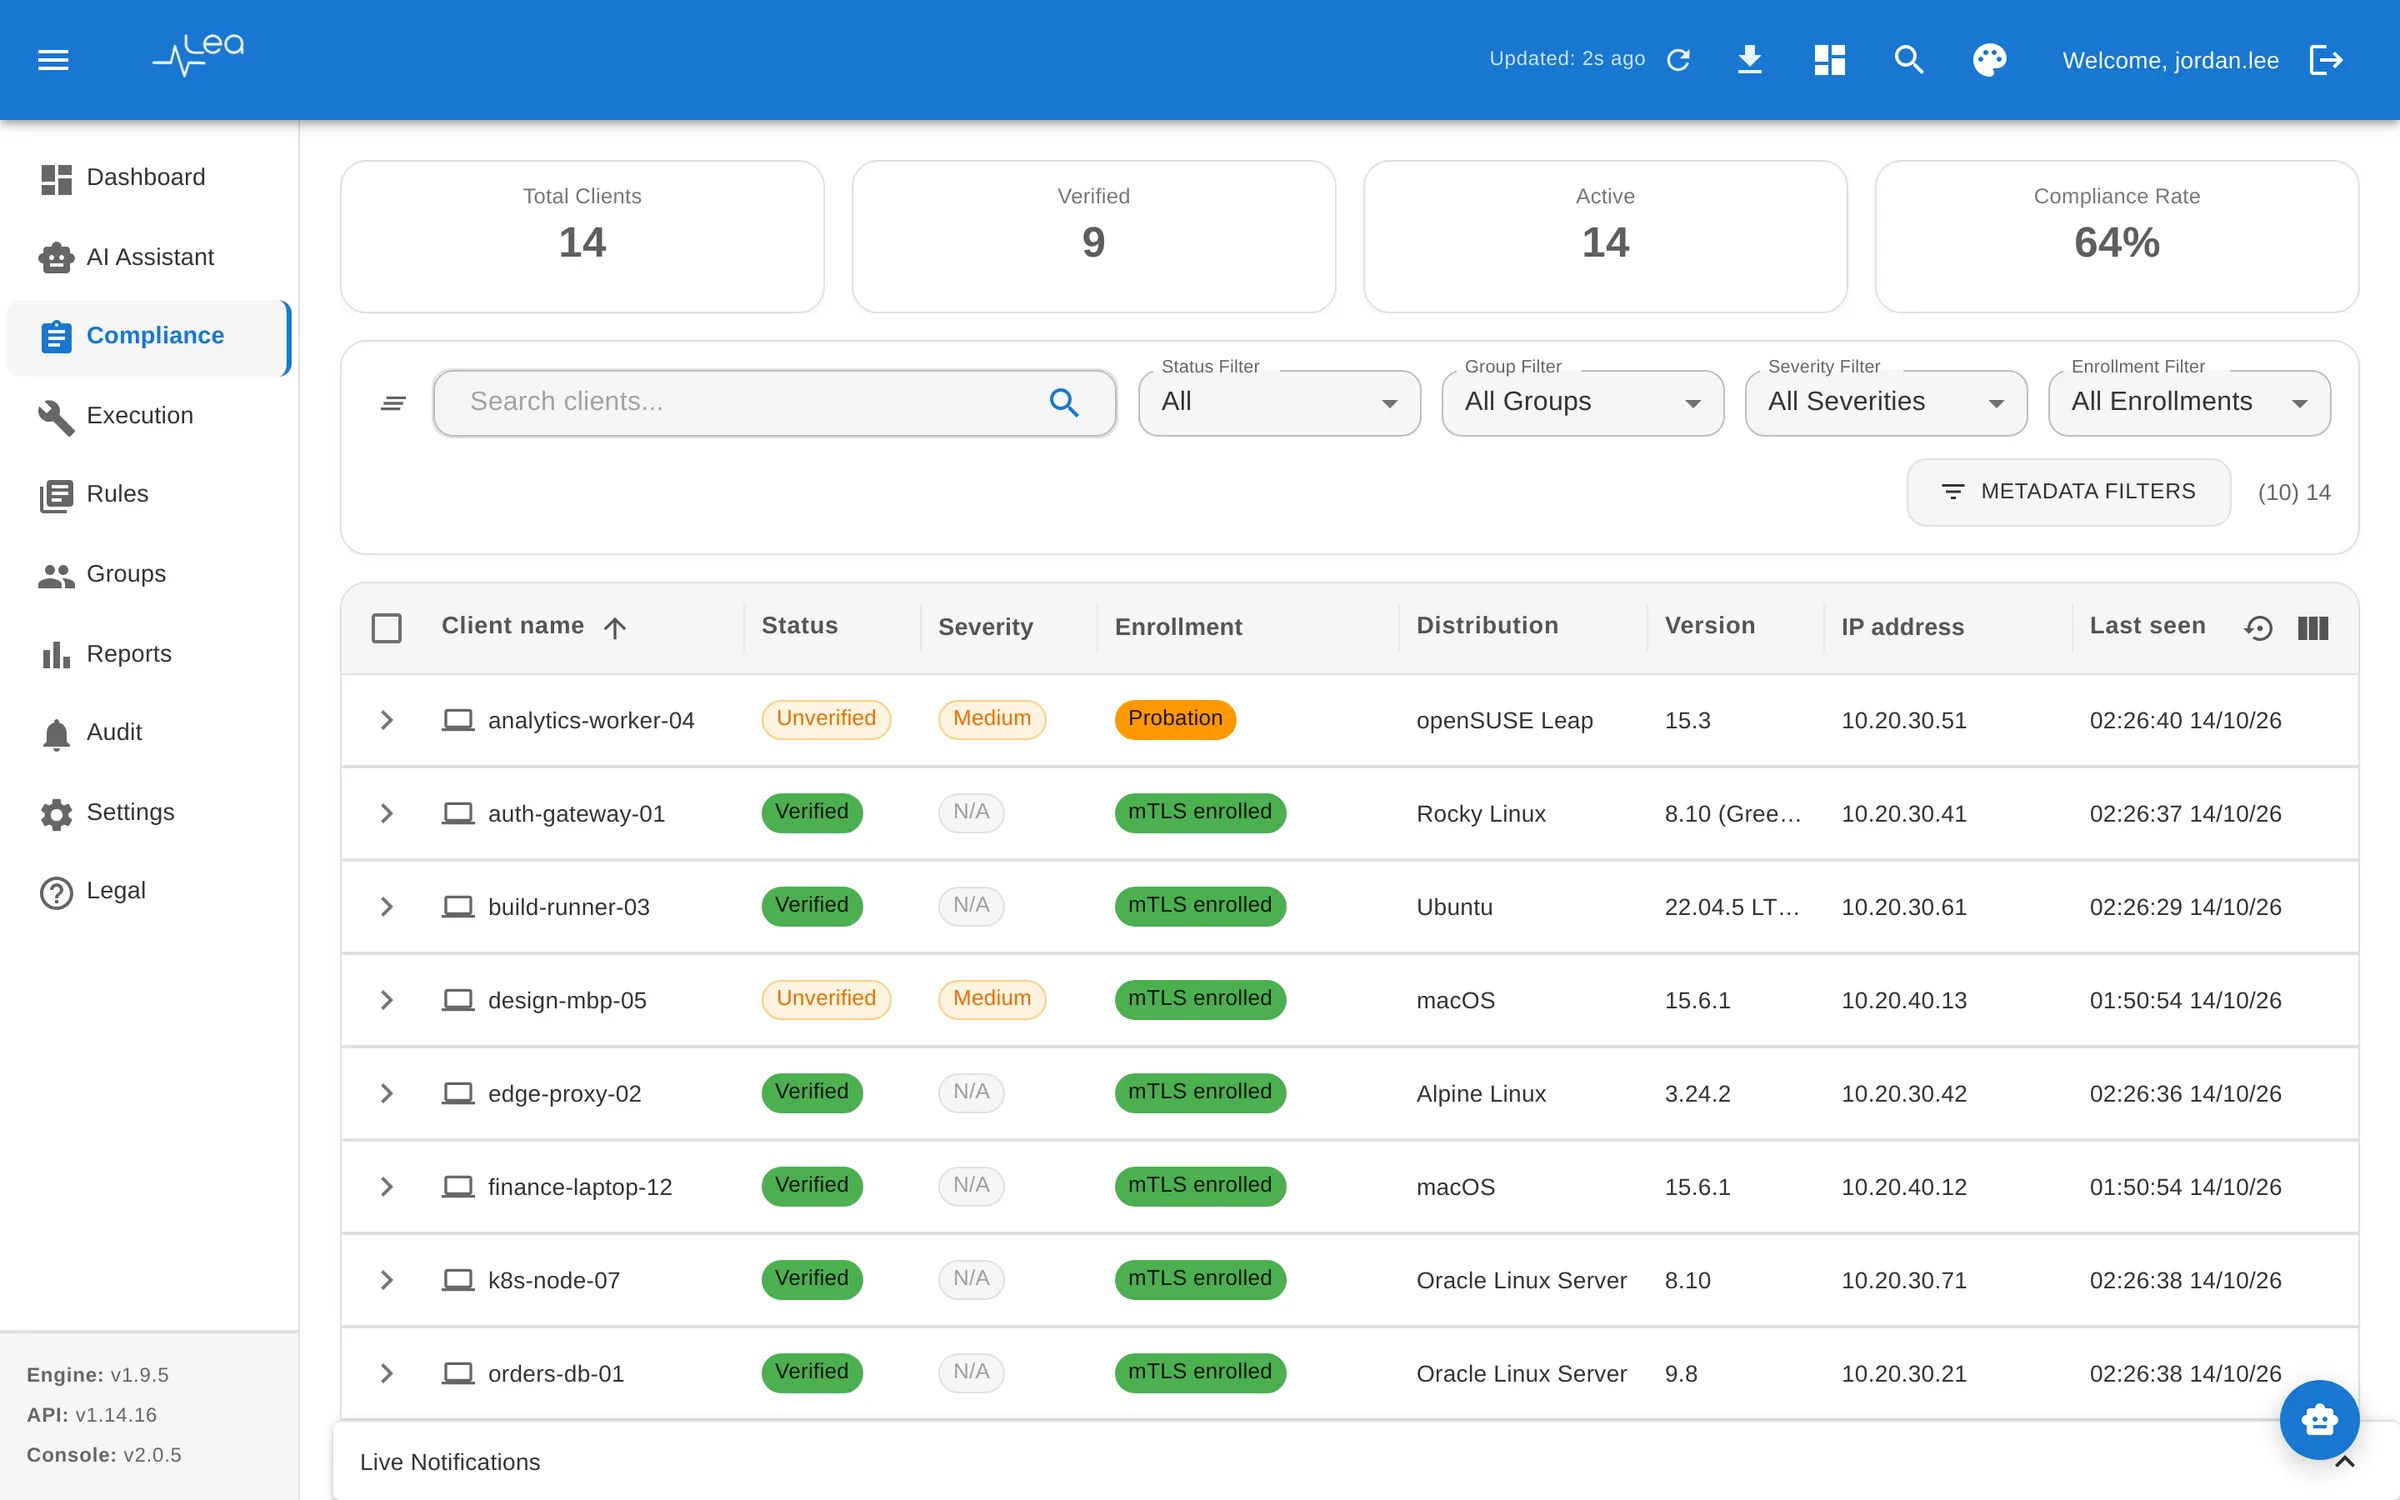Expand the analytics-worker-04 row
The height and width of the screenshot is (1500, 2400).
click(387, 720)
